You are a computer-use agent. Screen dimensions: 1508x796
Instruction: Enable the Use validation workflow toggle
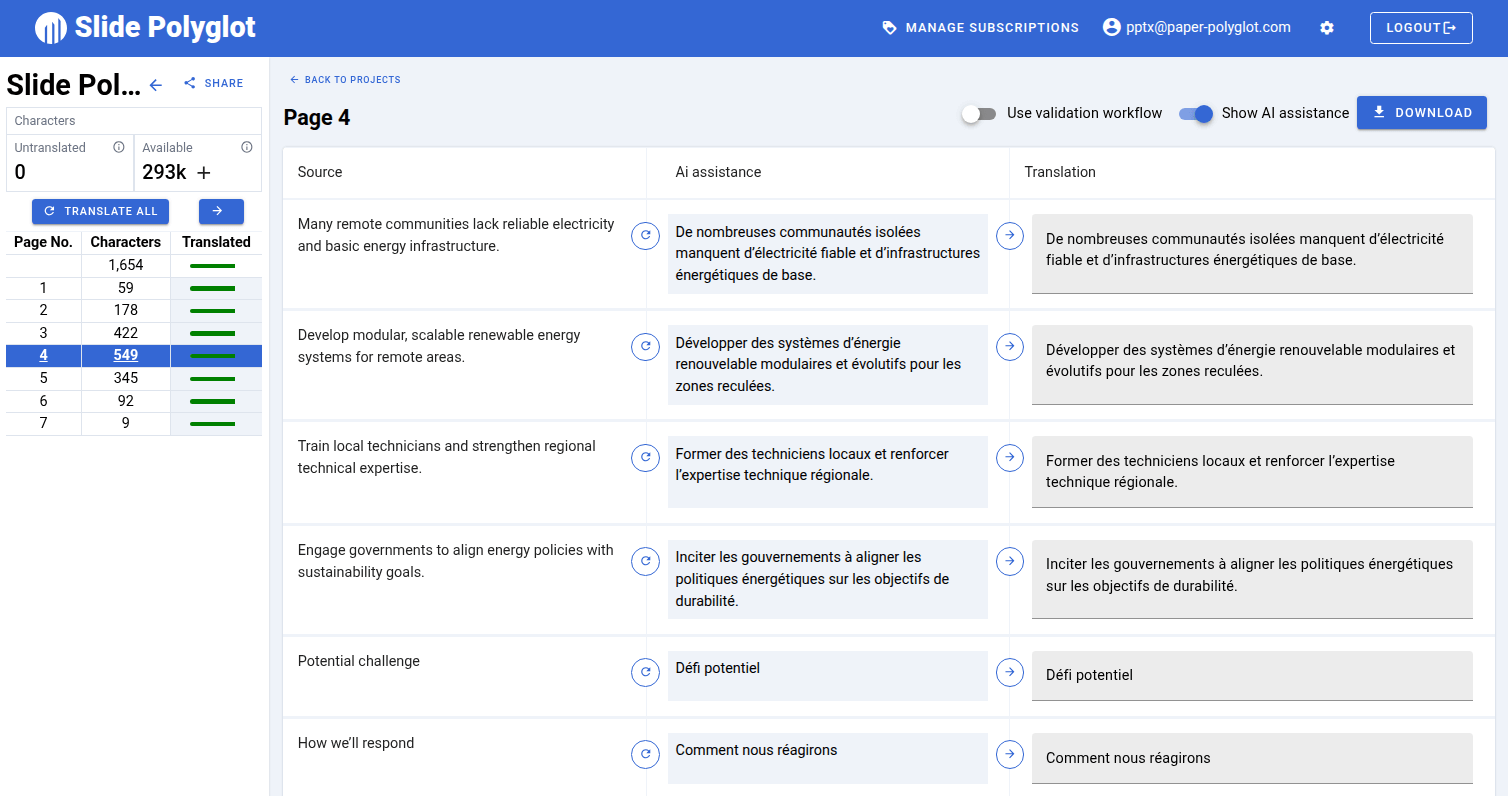pyautogui.click(x=979, y=113)
